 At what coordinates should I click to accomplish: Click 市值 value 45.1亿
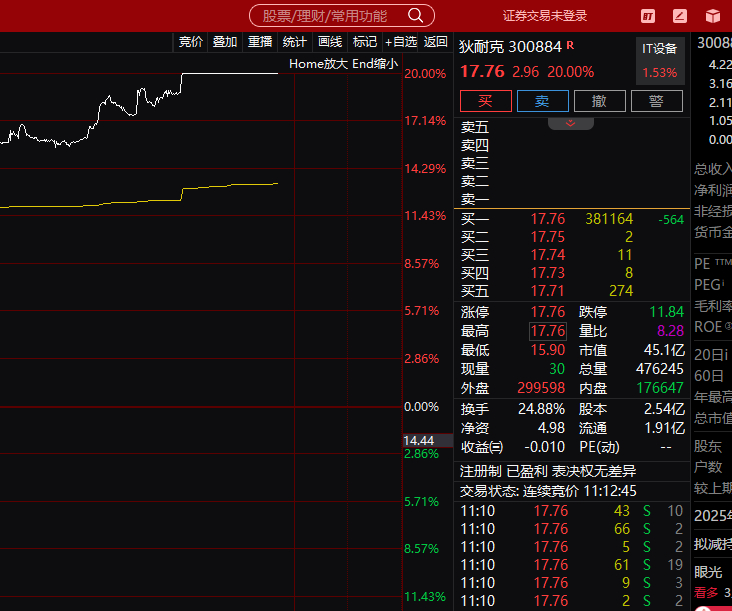coord(664,350)
